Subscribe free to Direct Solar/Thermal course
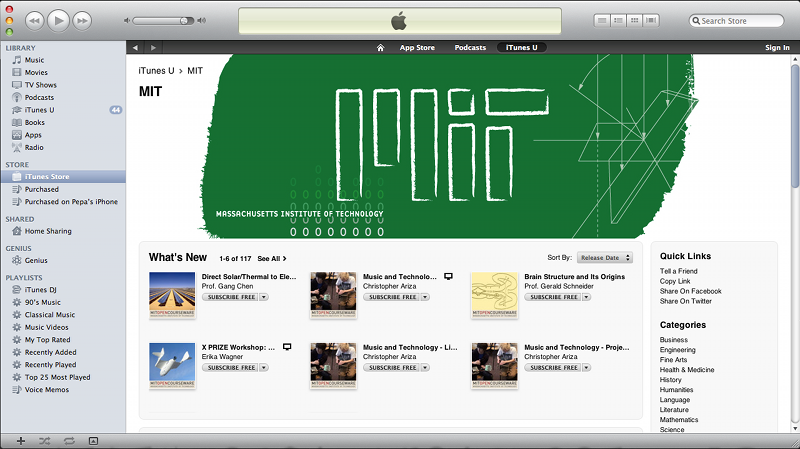Viewport: 800px width, 449px height. coord(231,297)
